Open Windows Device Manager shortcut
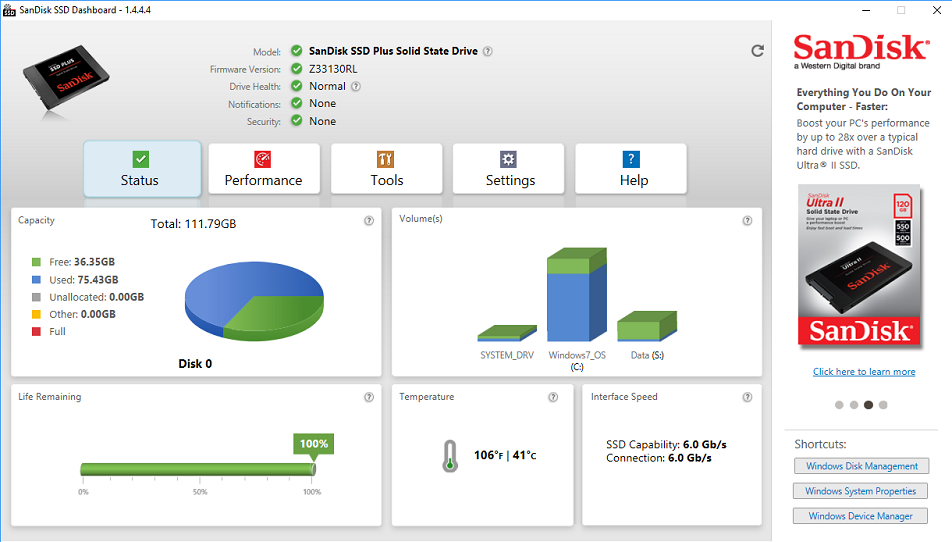The image size is (952, 542). pos(860,516)
